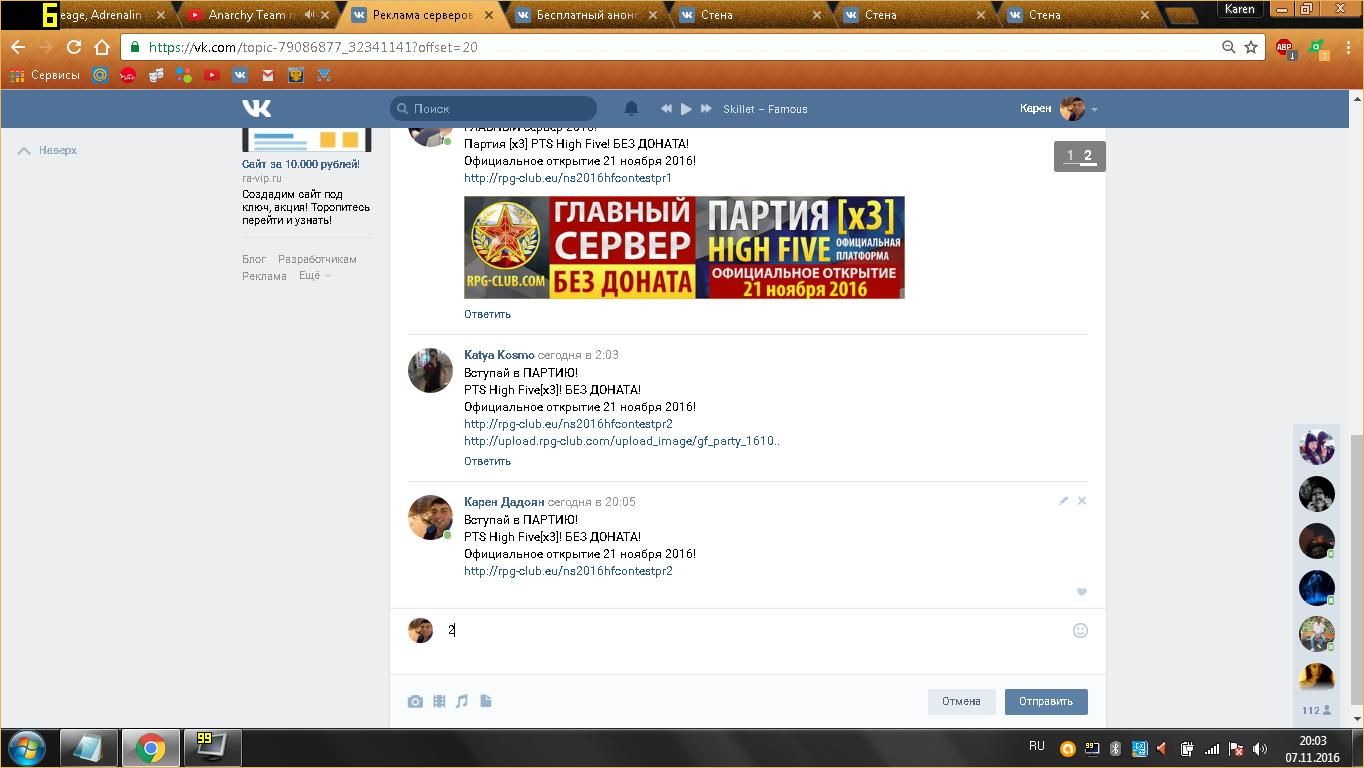Expand the Ещё footer menu

(314, 276)
